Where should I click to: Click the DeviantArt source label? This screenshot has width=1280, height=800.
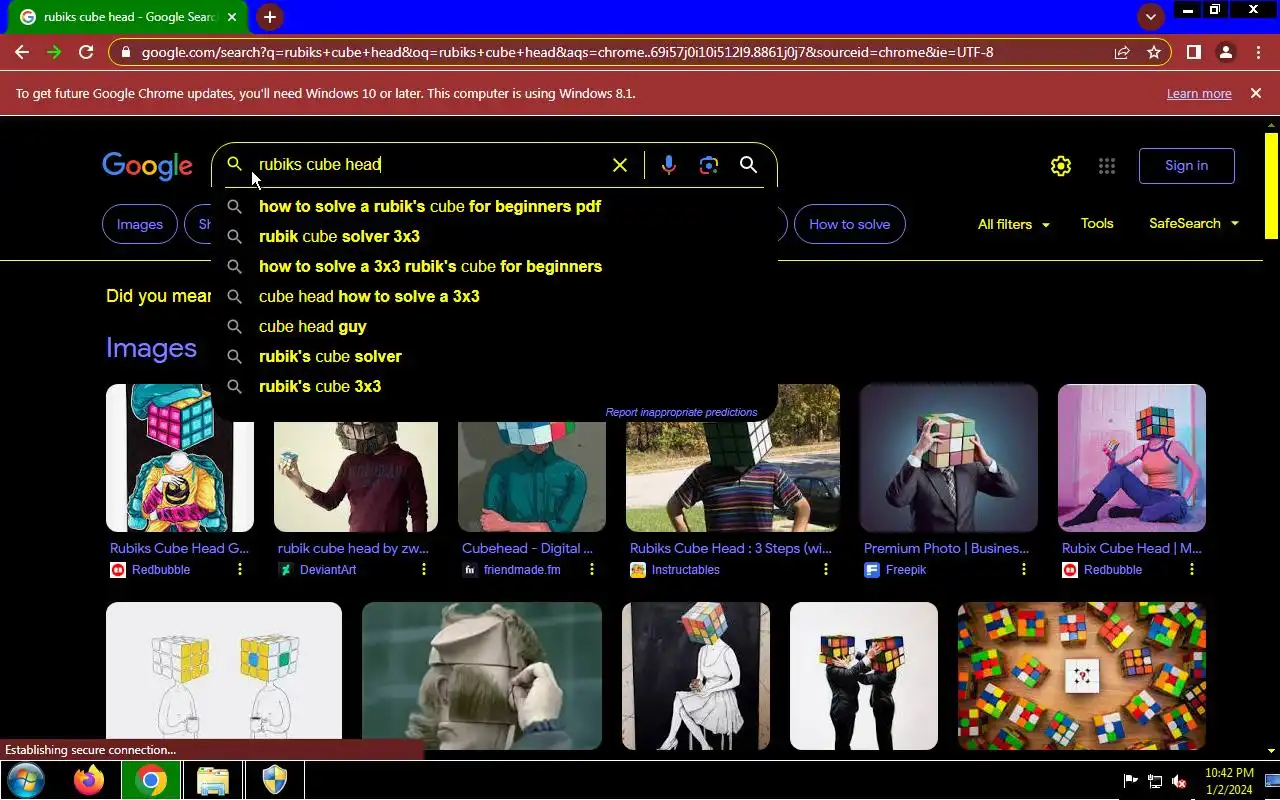(326, 570)
